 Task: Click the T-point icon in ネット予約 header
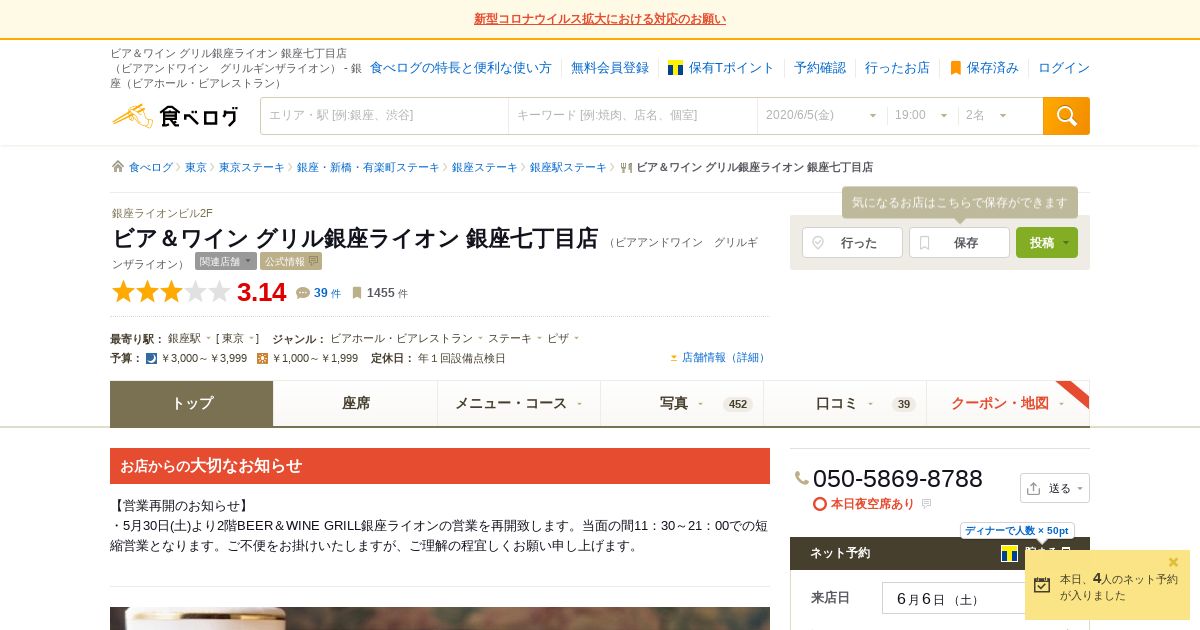point(1009,553)
